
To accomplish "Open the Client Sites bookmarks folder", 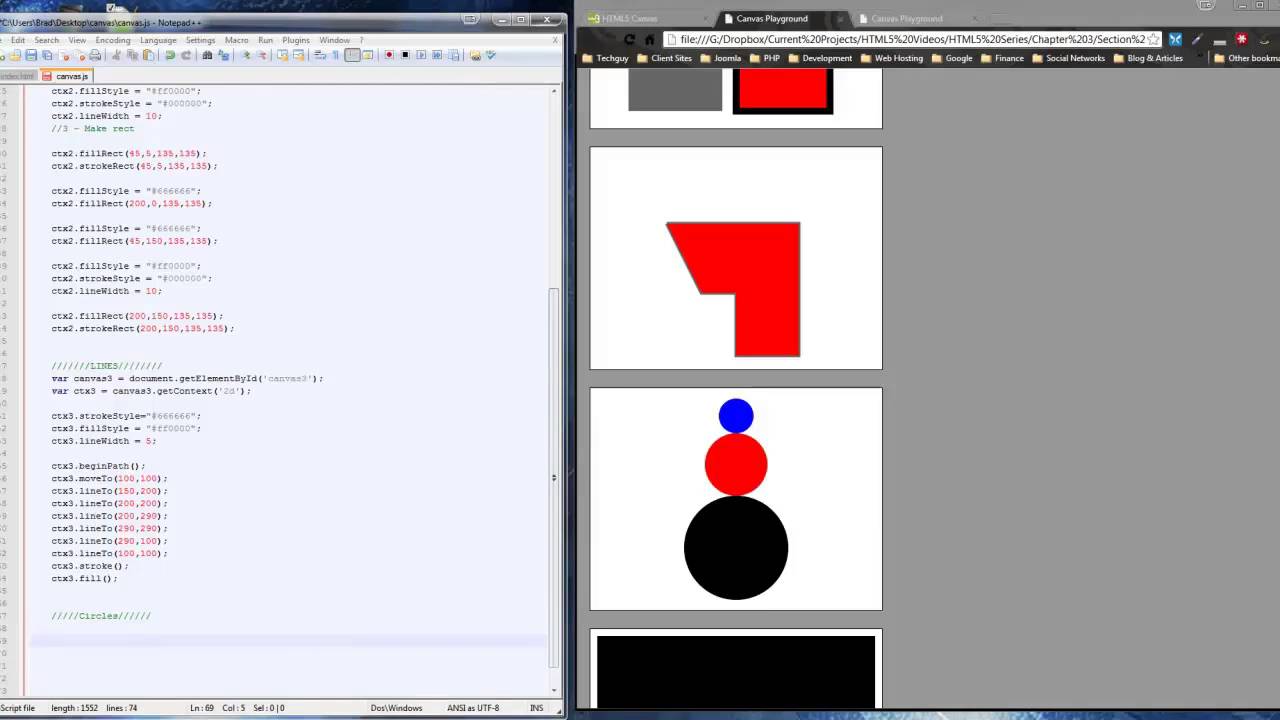I will coord(663,58).
